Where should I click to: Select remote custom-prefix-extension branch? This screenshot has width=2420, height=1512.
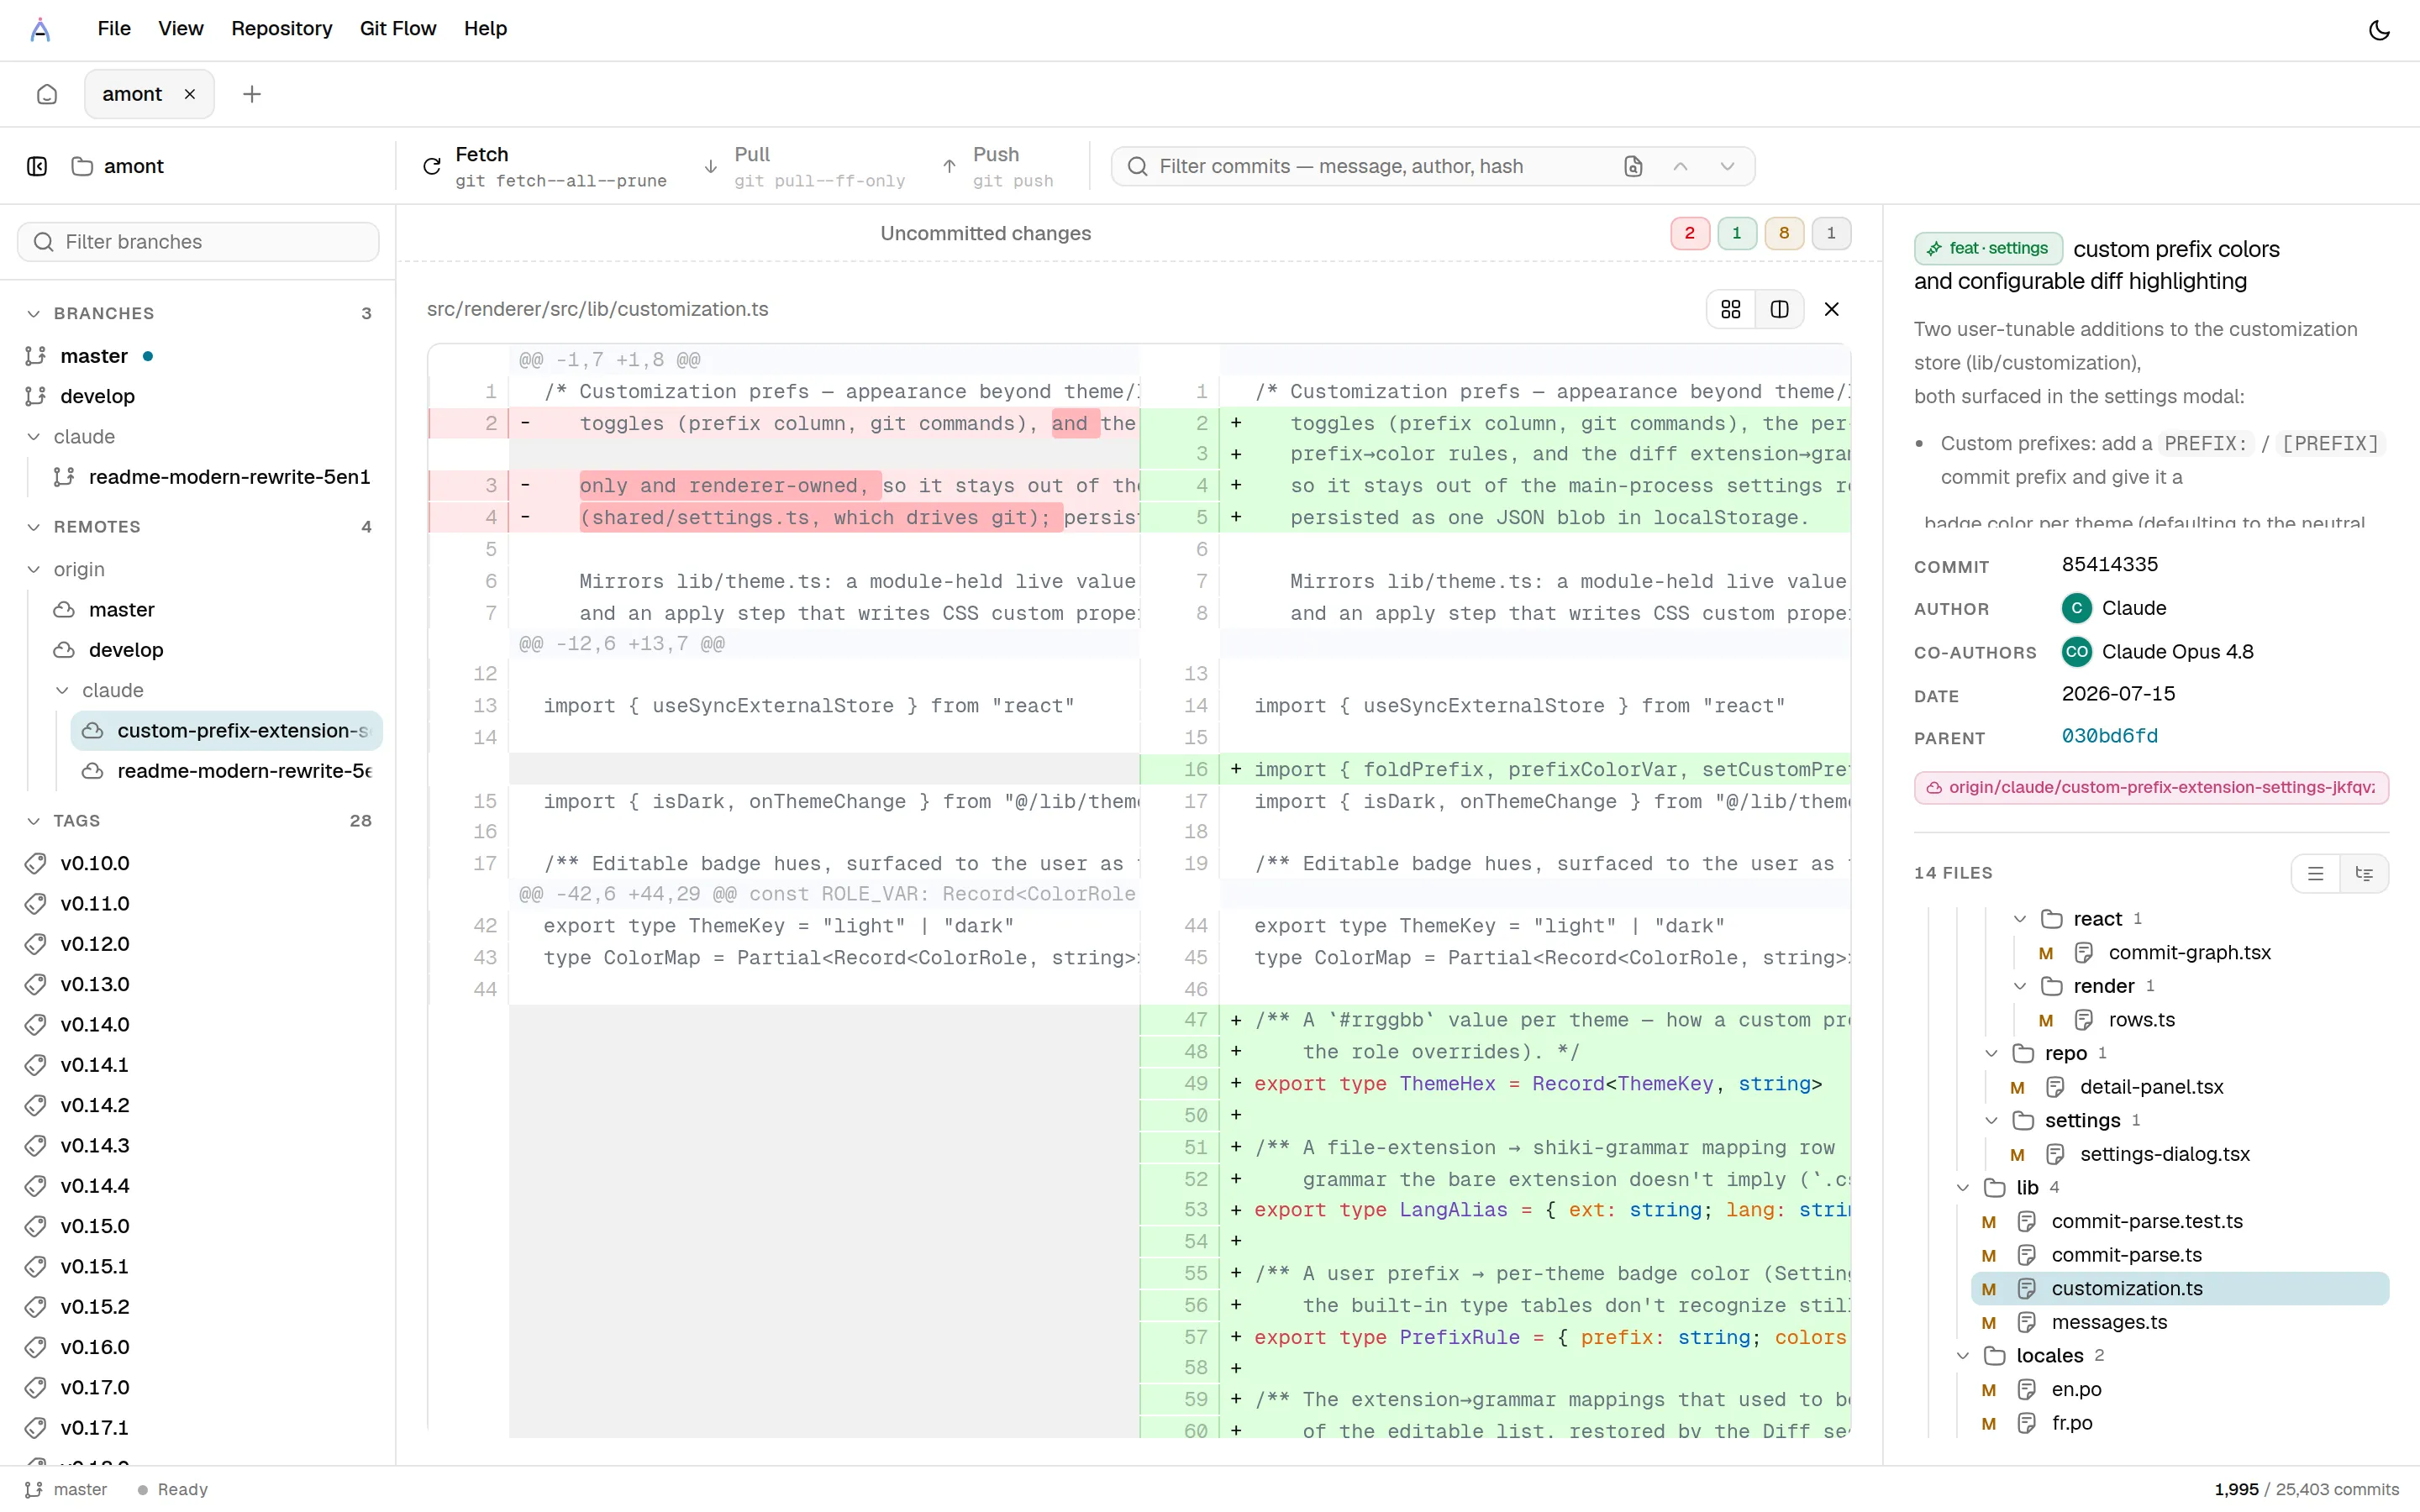(x=227, y=731)
